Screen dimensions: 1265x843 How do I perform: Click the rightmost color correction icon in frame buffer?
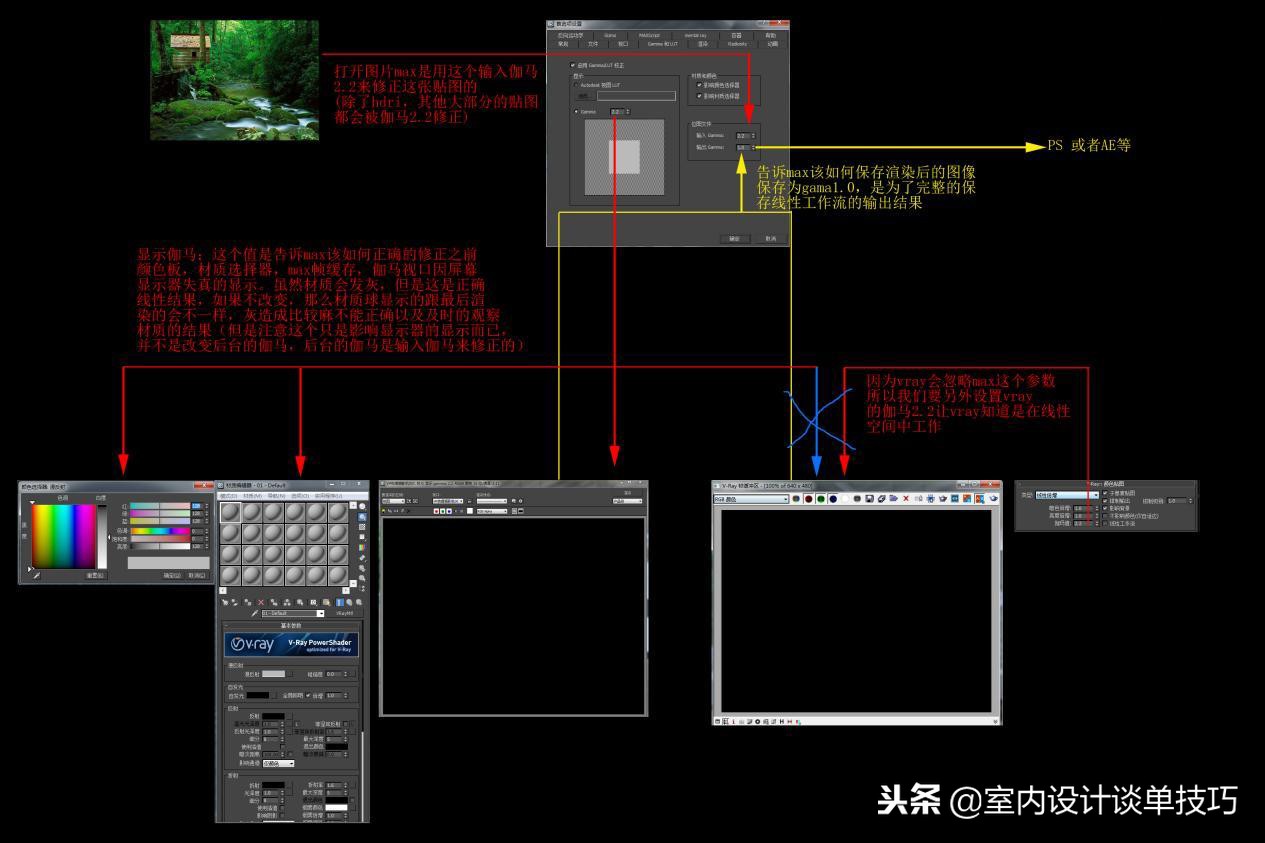(992, 498)
